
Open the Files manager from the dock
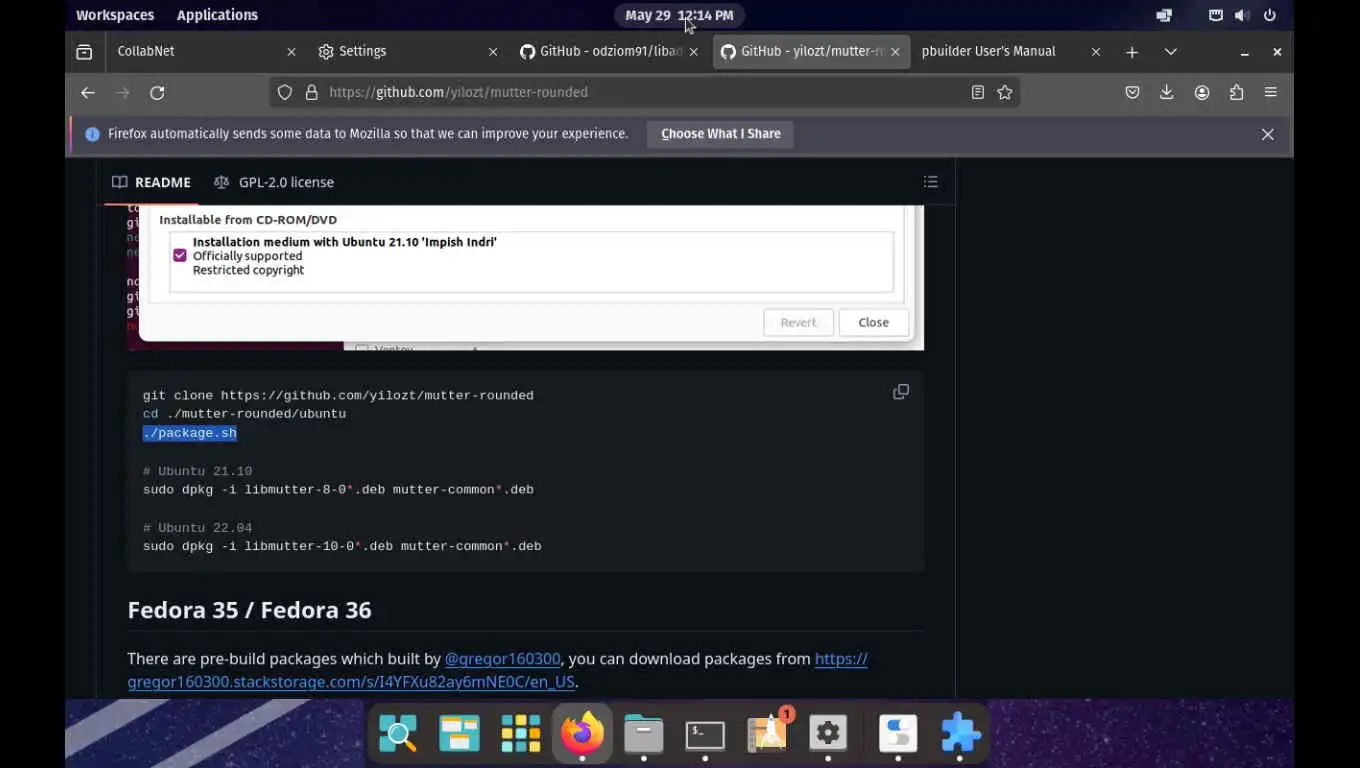pos(644,734)
